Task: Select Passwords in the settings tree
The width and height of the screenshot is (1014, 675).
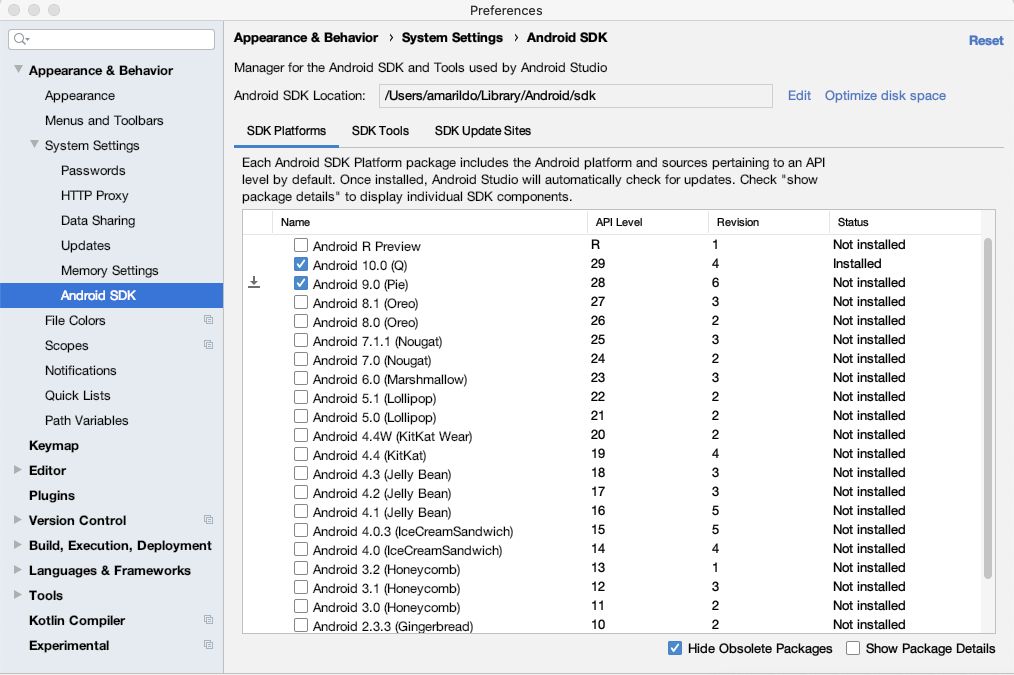Action: [x=93, y=170]
